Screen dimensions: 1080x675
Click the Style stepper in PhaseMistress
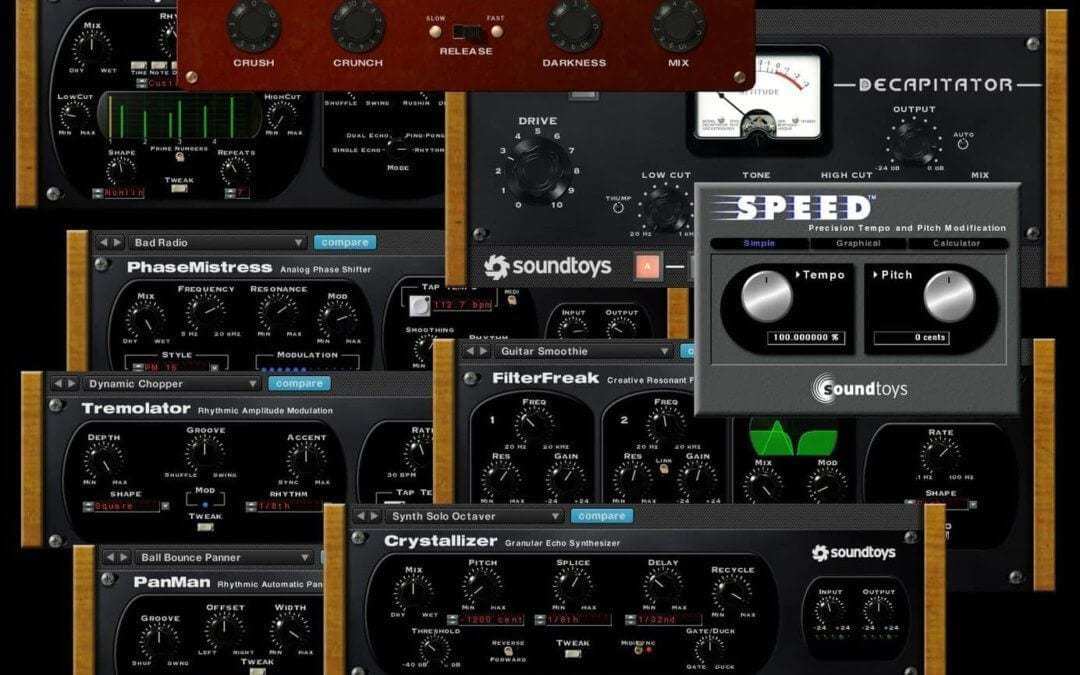point(138,368)
